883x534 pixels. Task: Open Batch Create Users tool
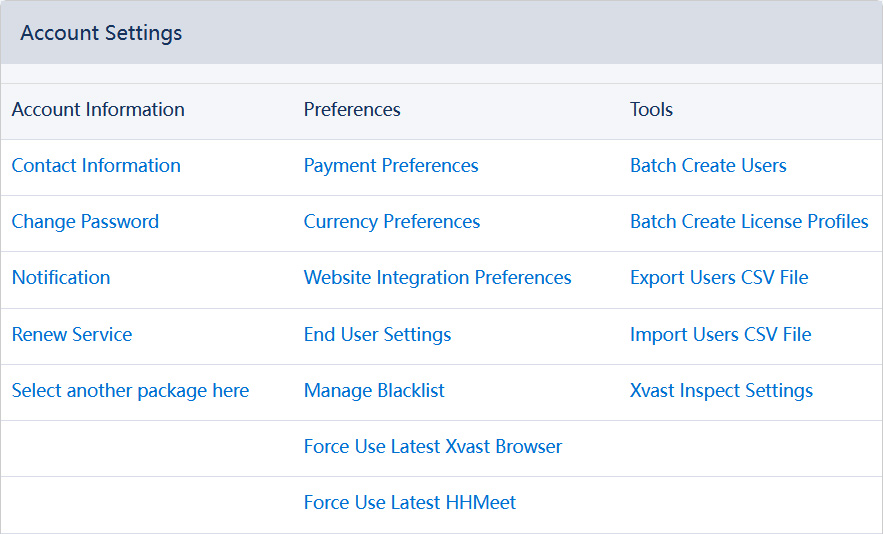708,166
